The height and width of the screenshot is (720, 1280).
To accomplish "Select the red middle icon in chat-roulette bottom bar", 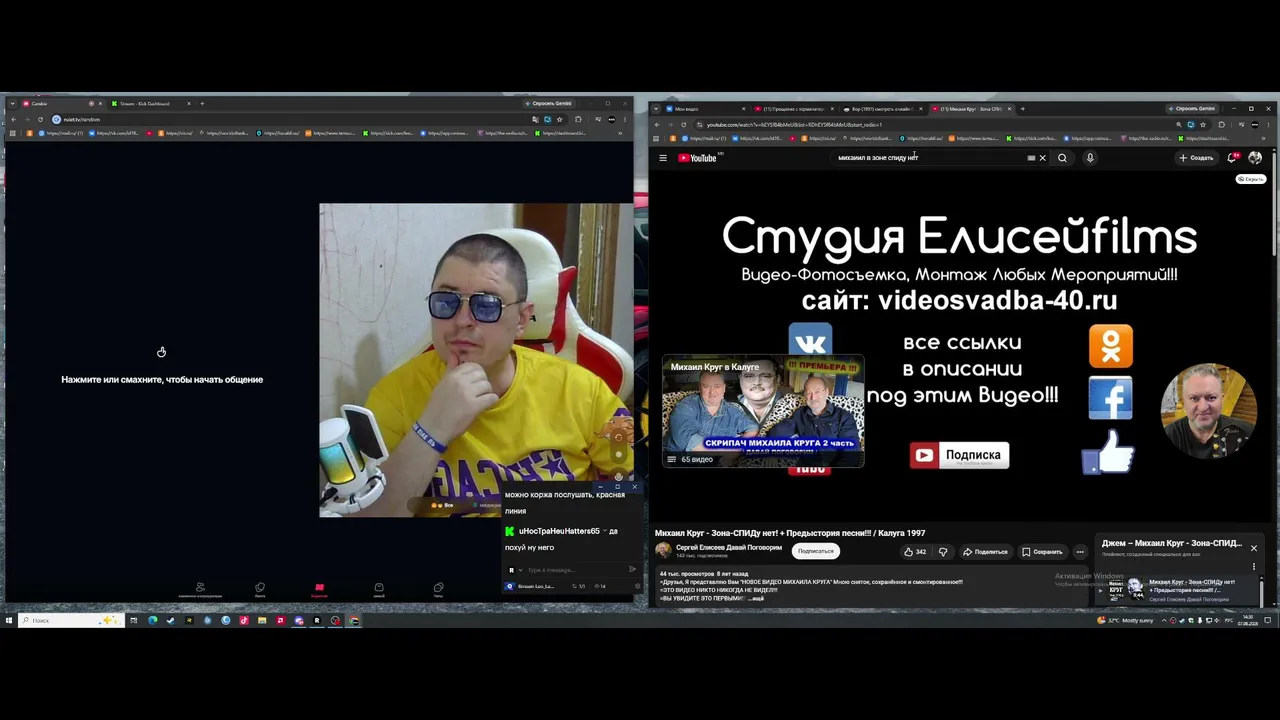I will click(319, 589).
